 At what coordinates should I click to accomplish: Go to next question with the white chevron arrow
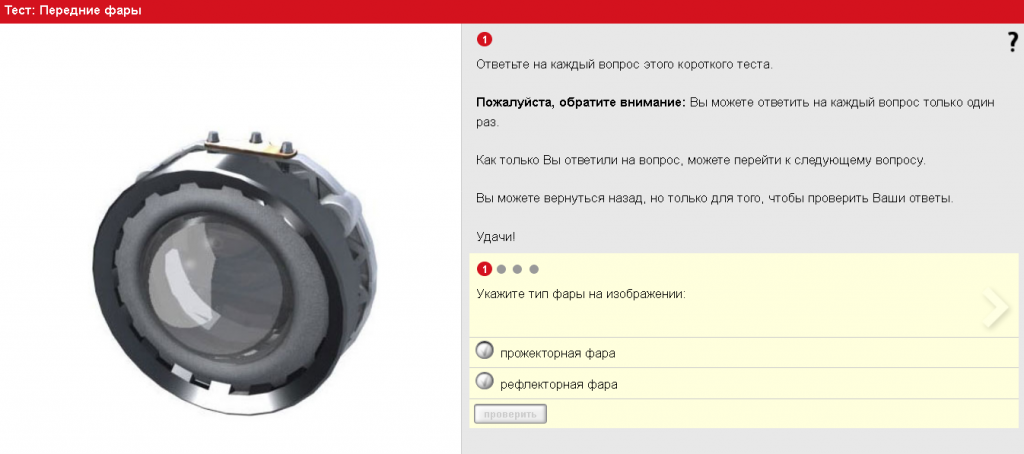(x=995, y=306)
